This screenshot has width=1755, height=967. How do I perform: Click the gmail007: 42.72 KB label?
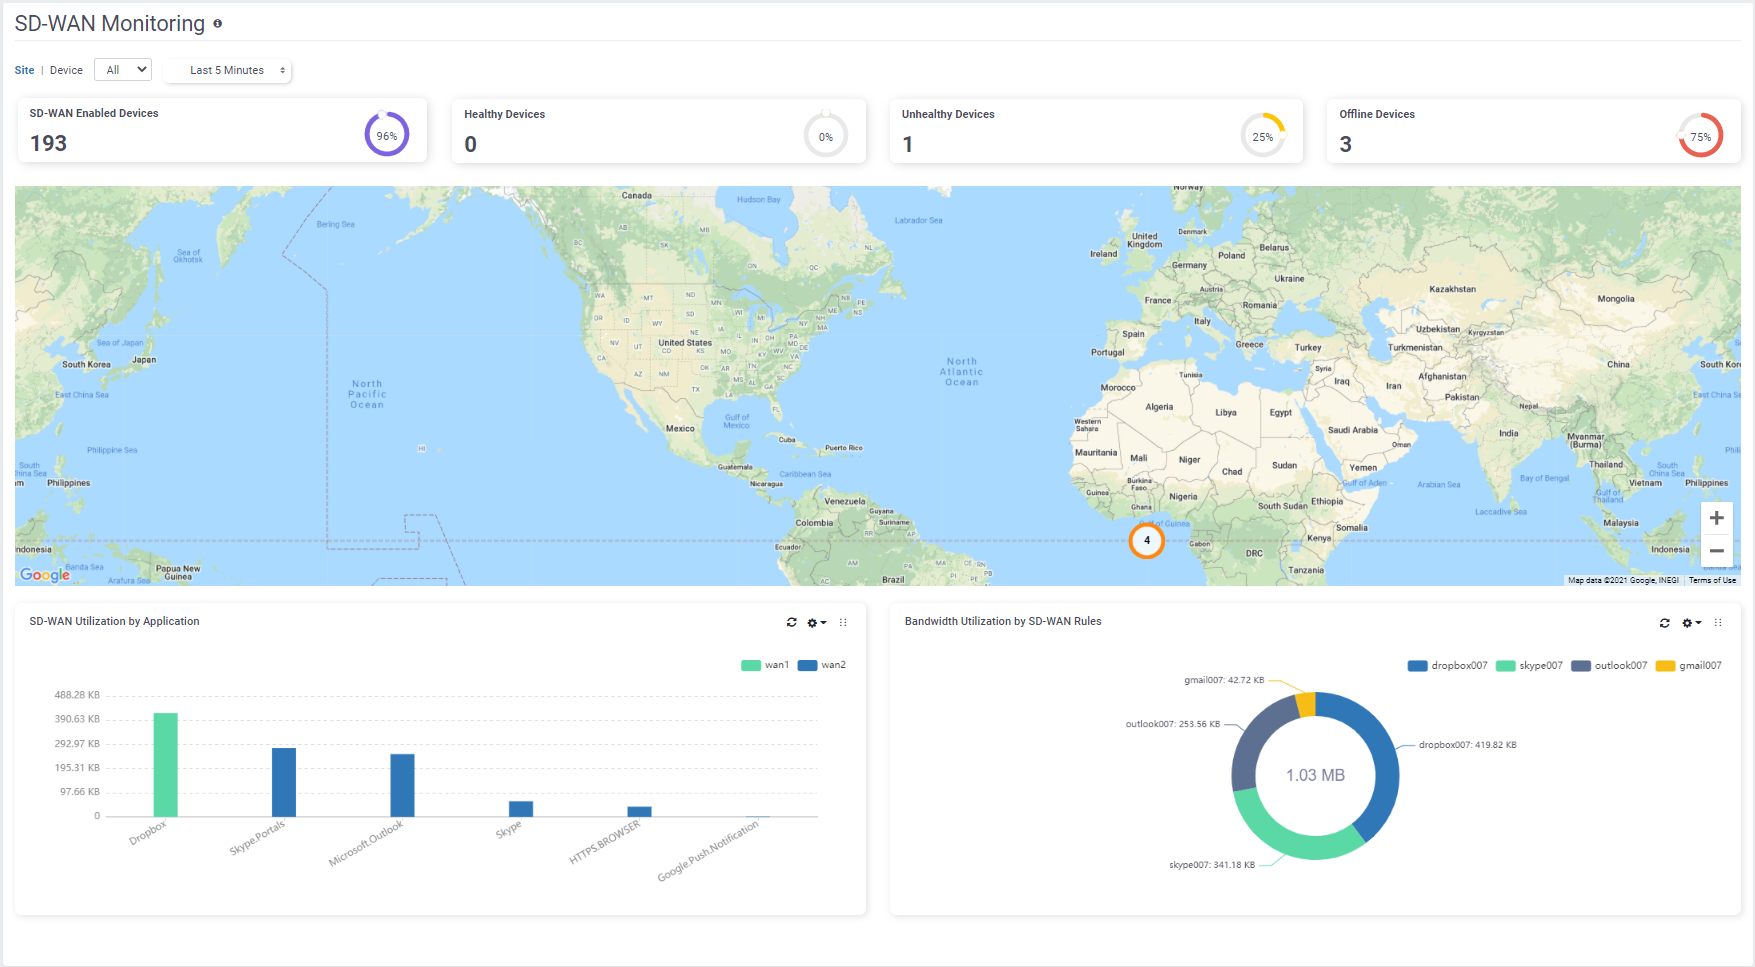coord(1224,680)
